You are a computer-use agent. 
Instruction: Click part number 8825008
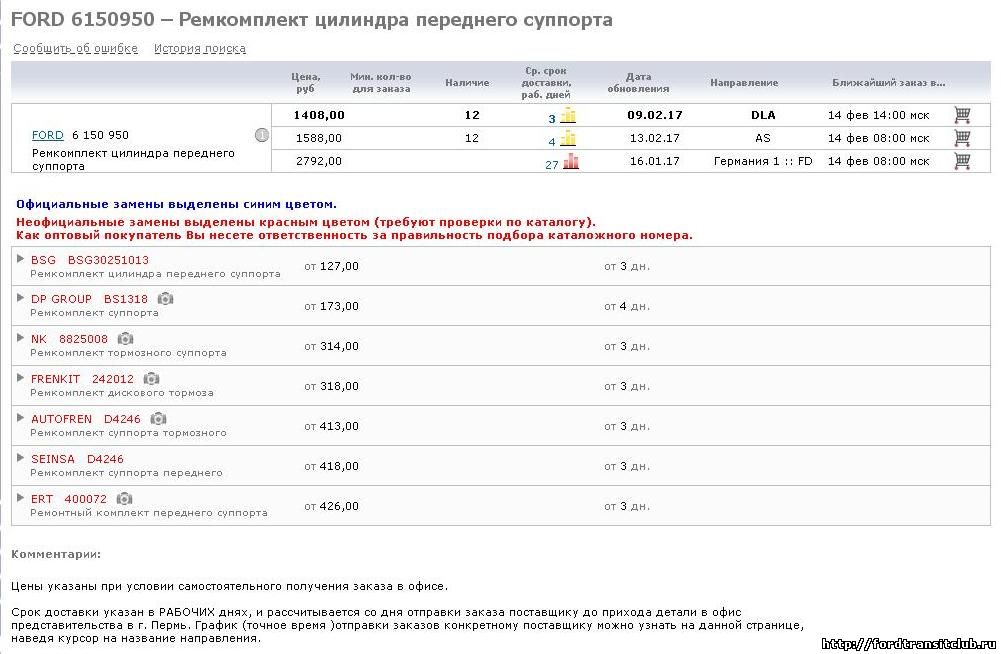[x=84, y=339]
